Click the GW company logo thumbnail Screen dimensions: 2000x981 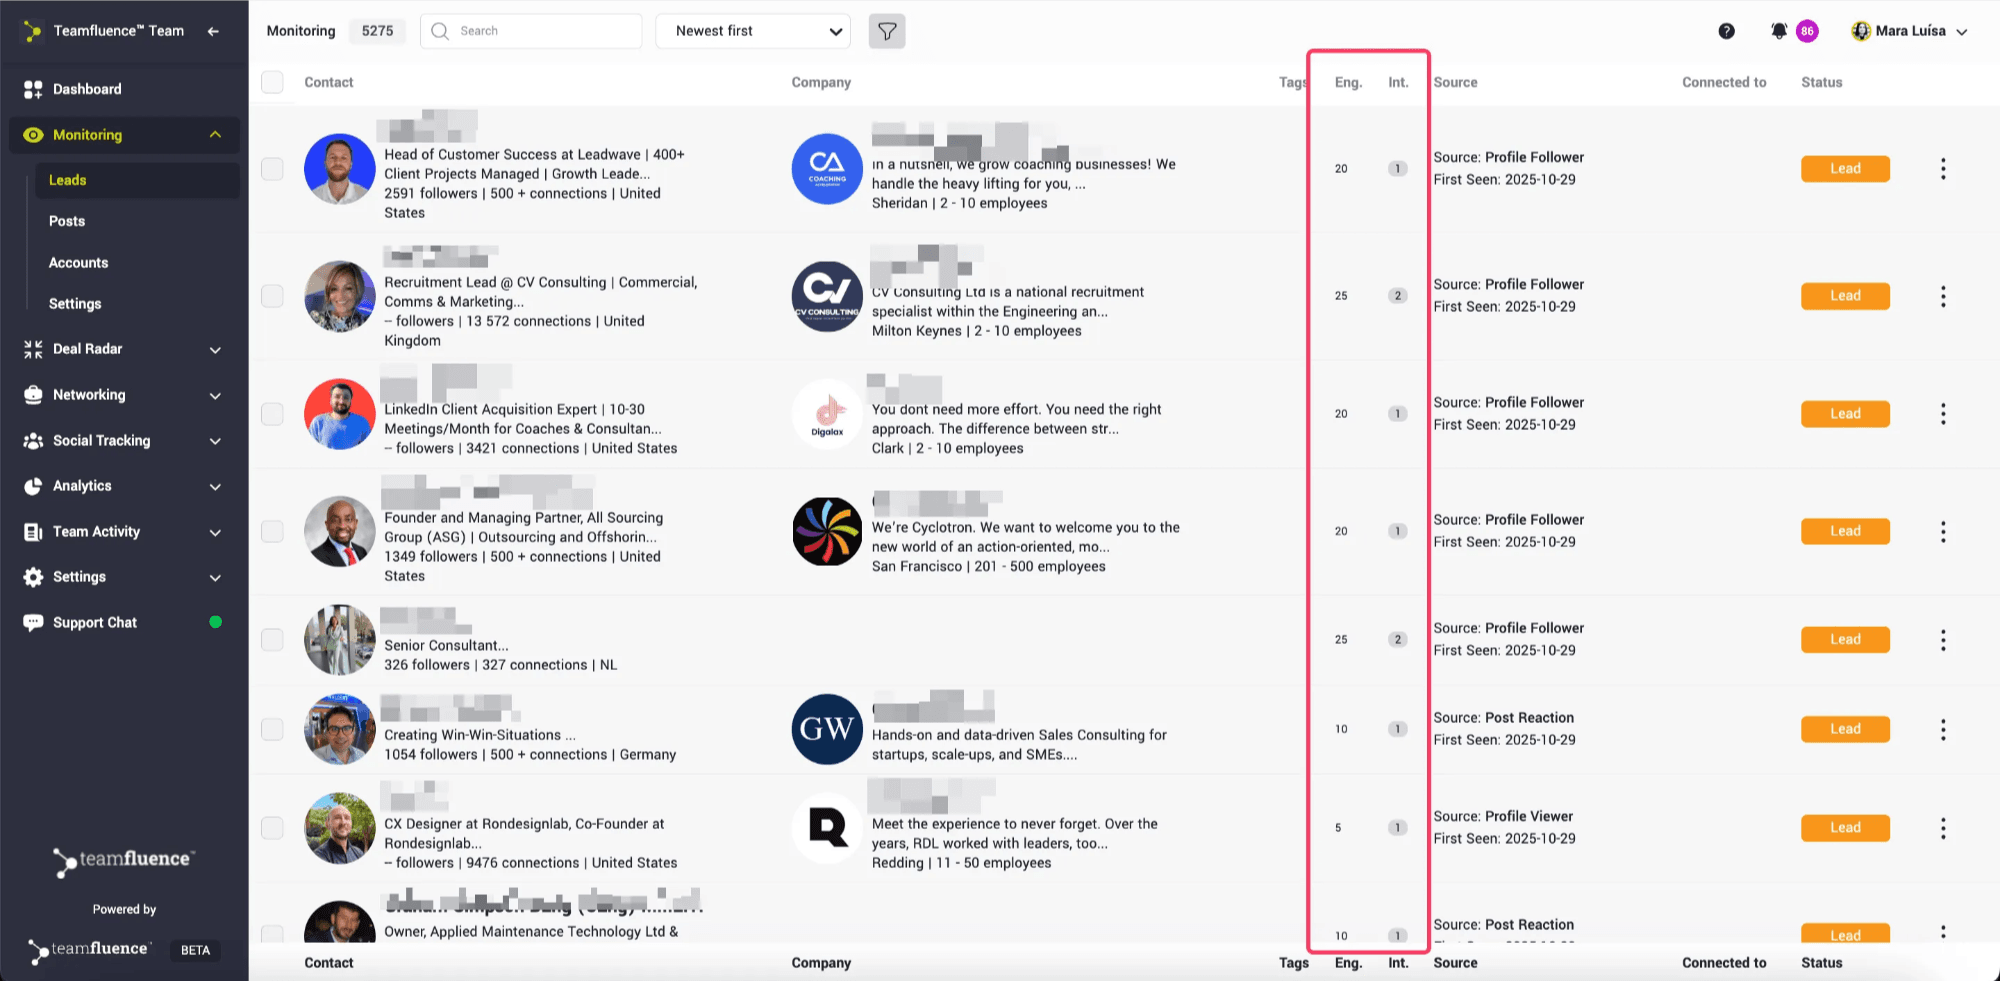point(827,729)
